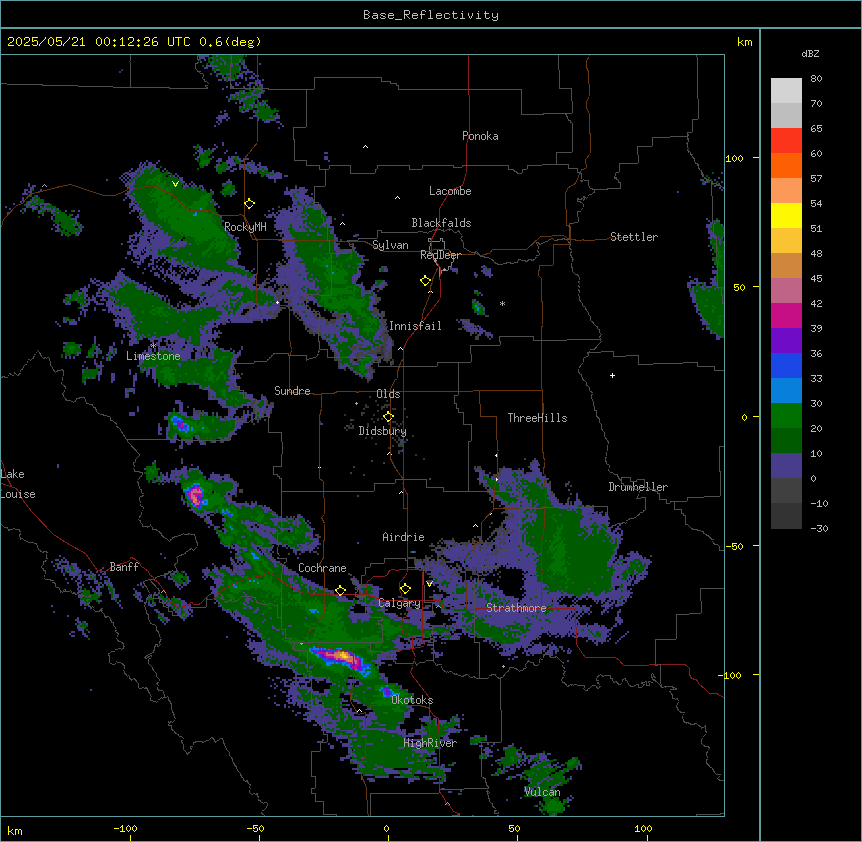Click the light gray 80 dBZ swatch
The image size is (862, 842).
(786, 91)
